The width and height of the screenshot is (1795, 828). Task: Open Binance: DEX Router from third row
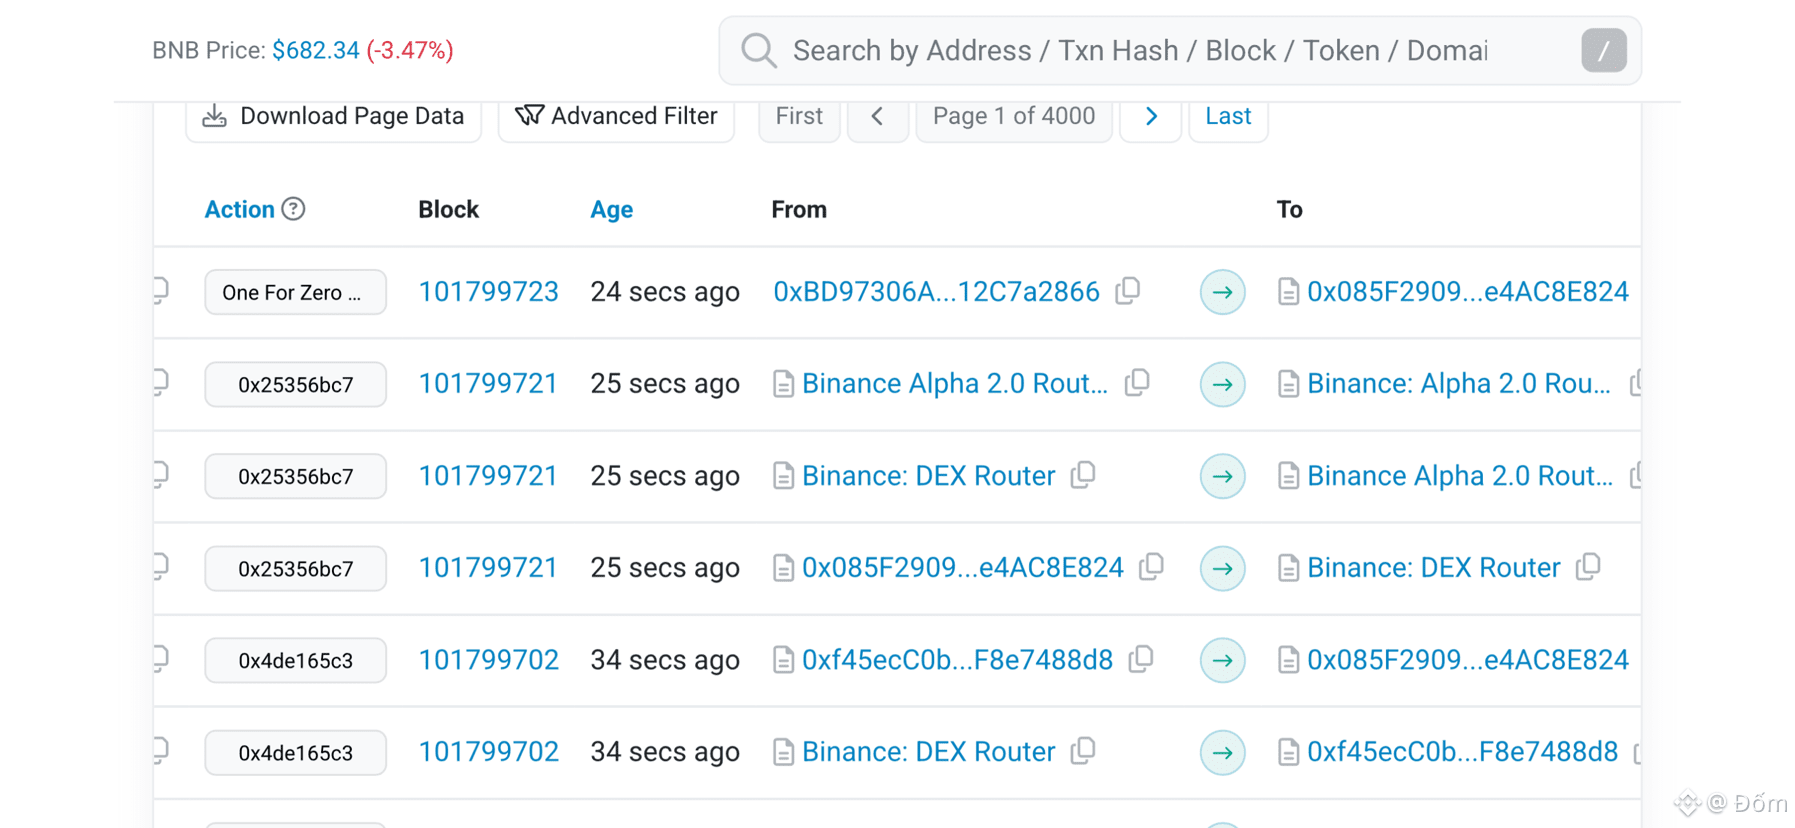(x=928, y=476)
